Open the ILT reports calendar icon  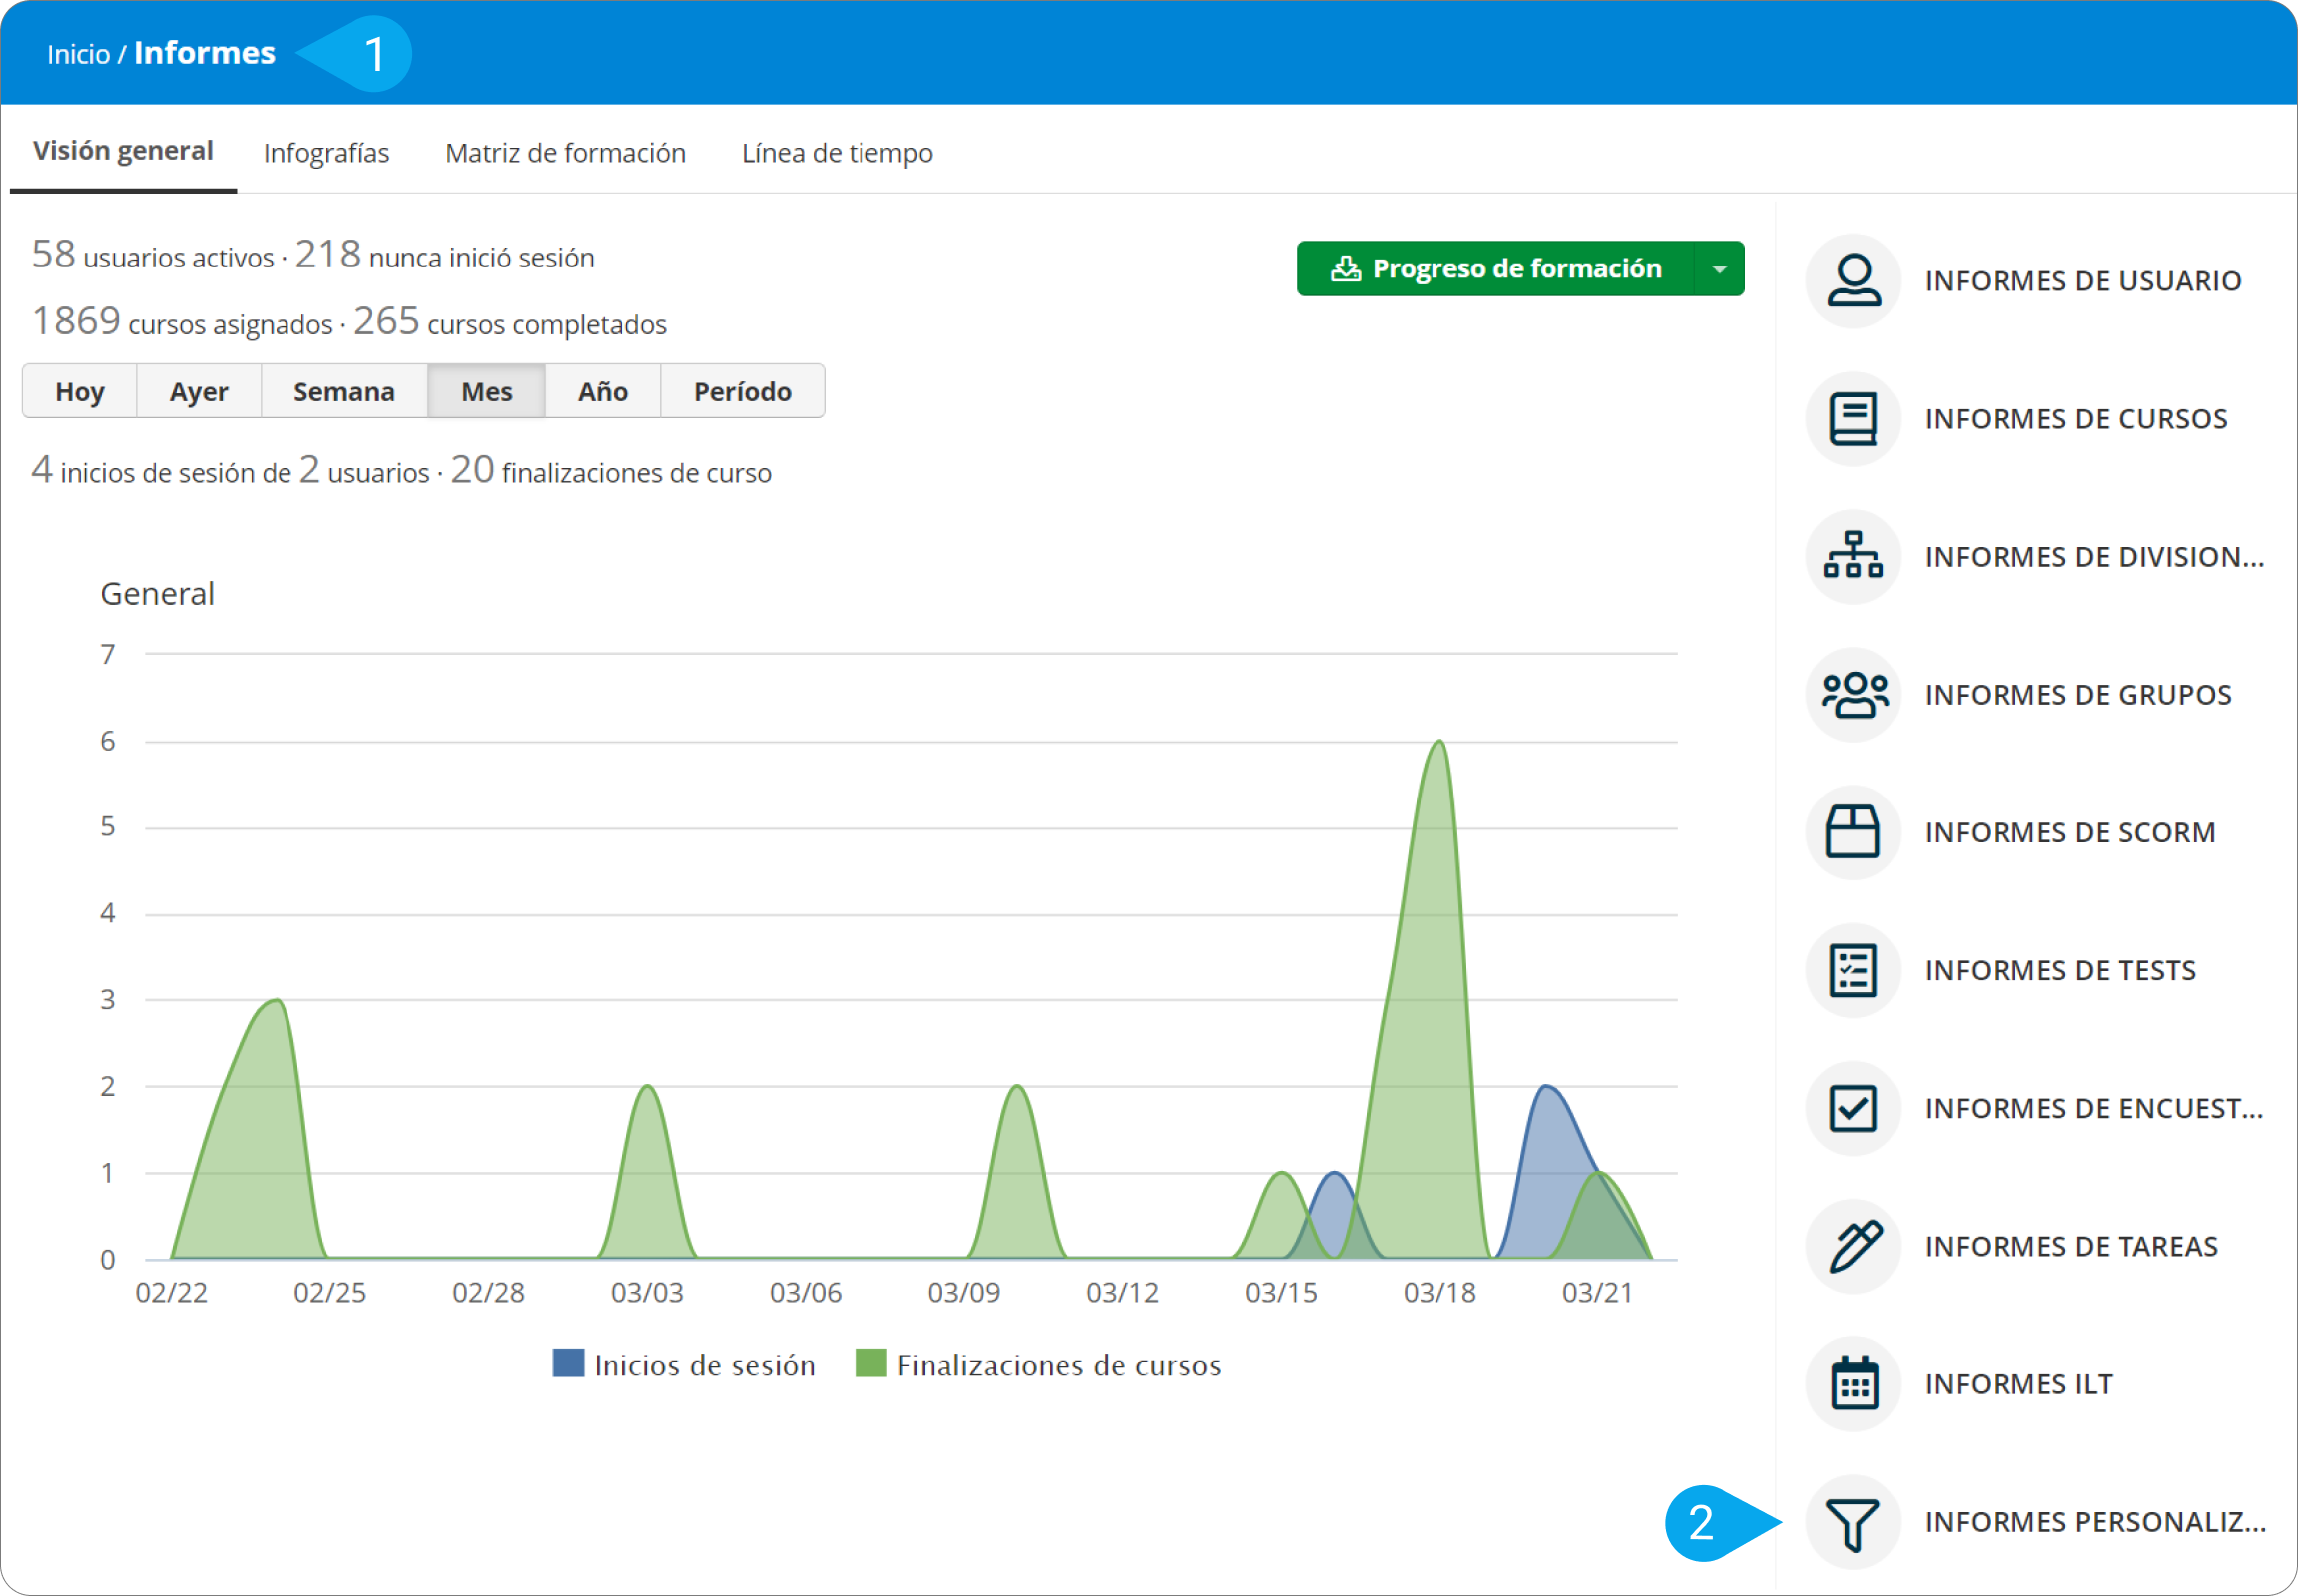1853,1385
